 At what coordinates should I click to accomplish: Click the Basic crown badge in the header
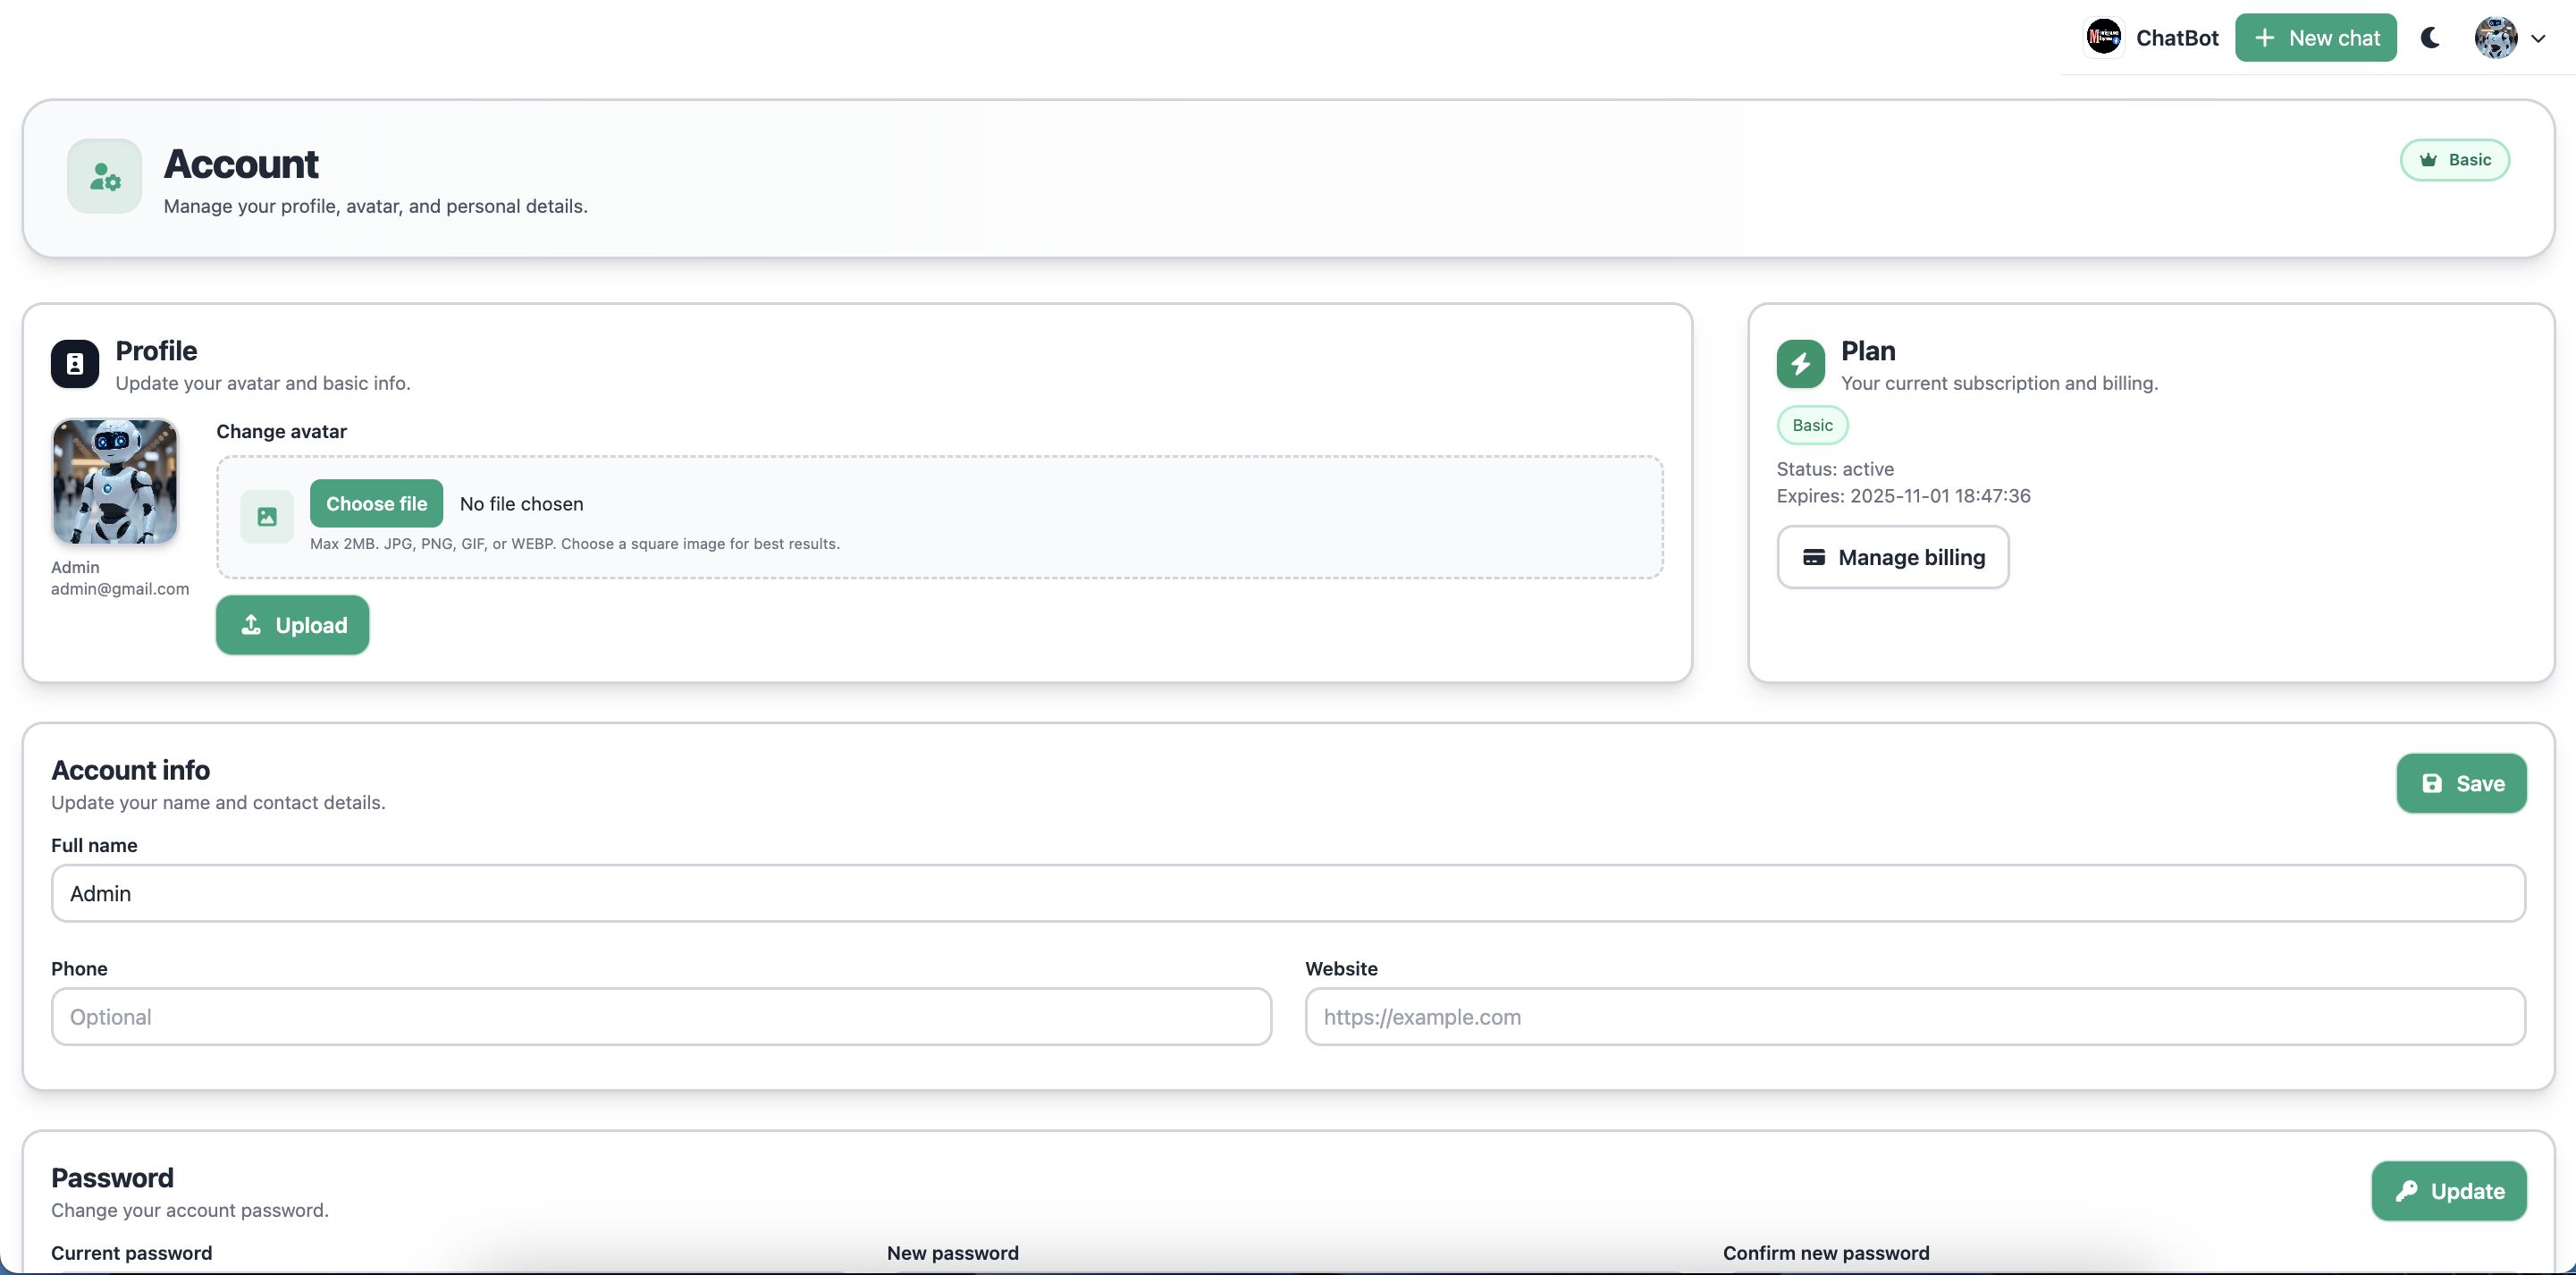pos(2454,160)
